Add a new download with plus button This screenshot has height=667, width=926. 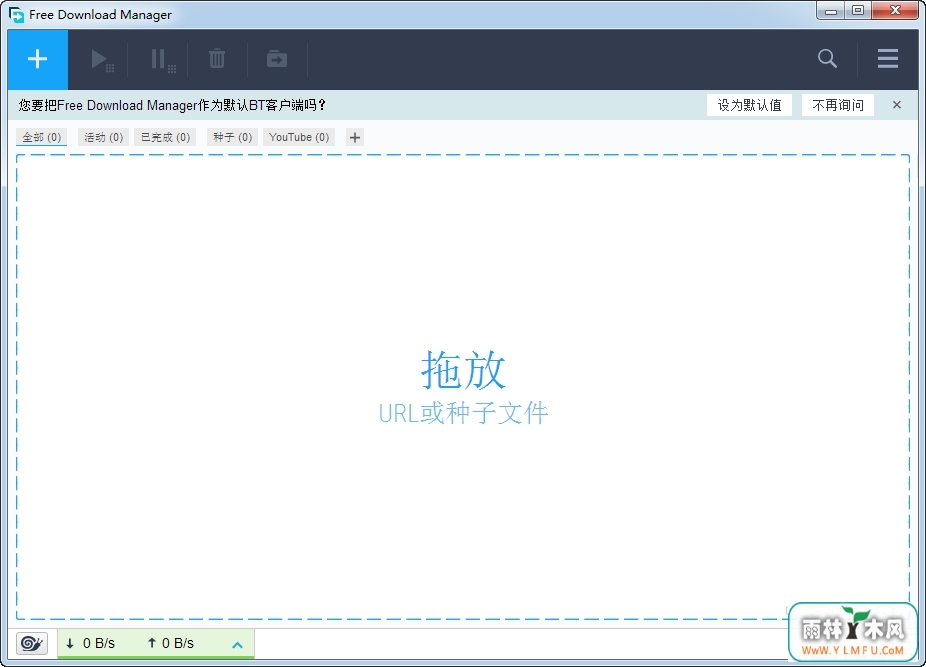(x=38, y=59)
